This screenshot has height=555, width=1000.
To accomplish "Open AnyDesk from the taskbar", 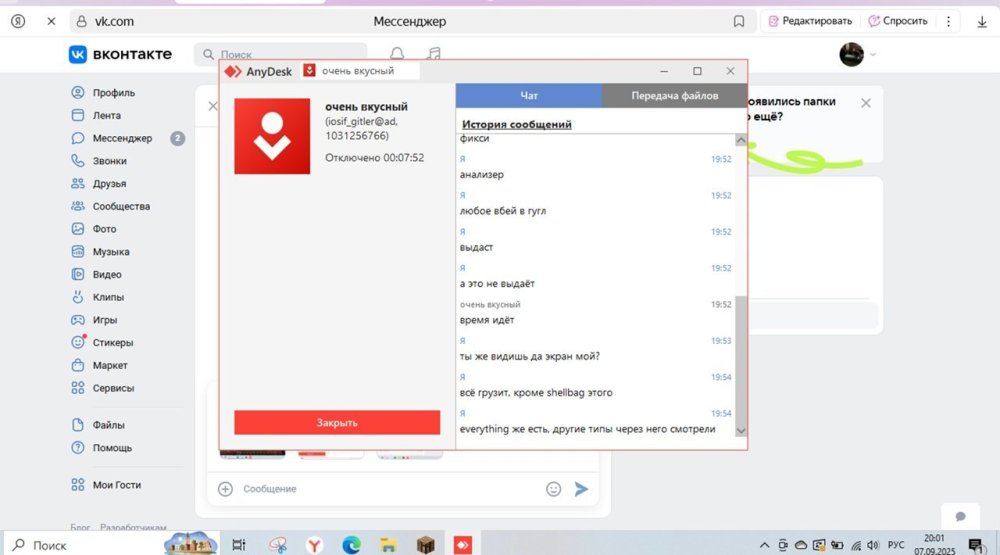I will 462,545.
